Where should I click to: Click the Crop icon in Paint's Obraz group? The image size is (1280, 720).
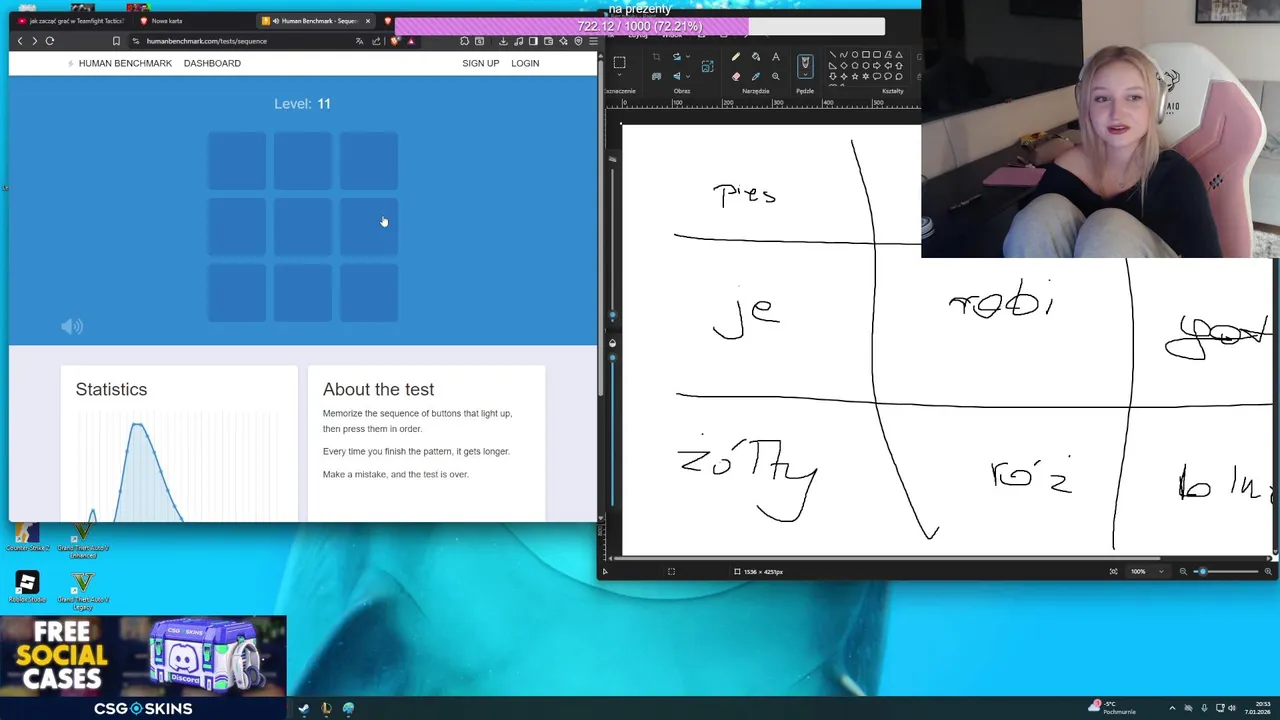[656, 57]
